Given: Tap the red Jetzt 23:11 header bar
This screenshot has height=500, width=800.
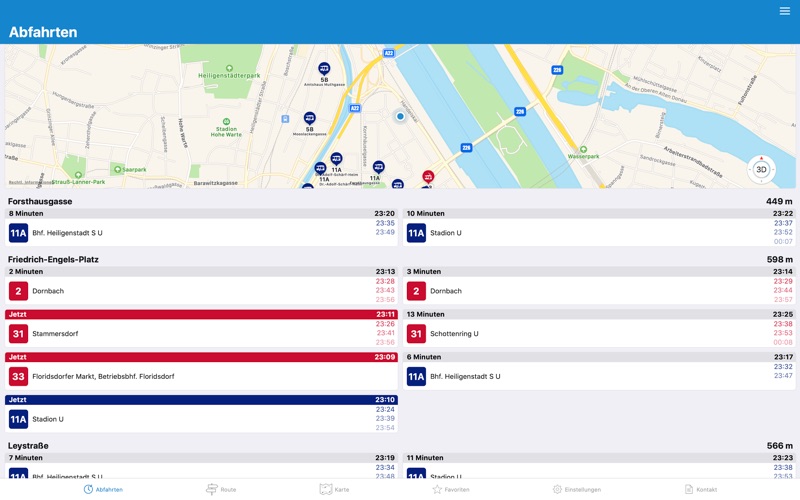Looking at the screenshot, I should [201, 314].
